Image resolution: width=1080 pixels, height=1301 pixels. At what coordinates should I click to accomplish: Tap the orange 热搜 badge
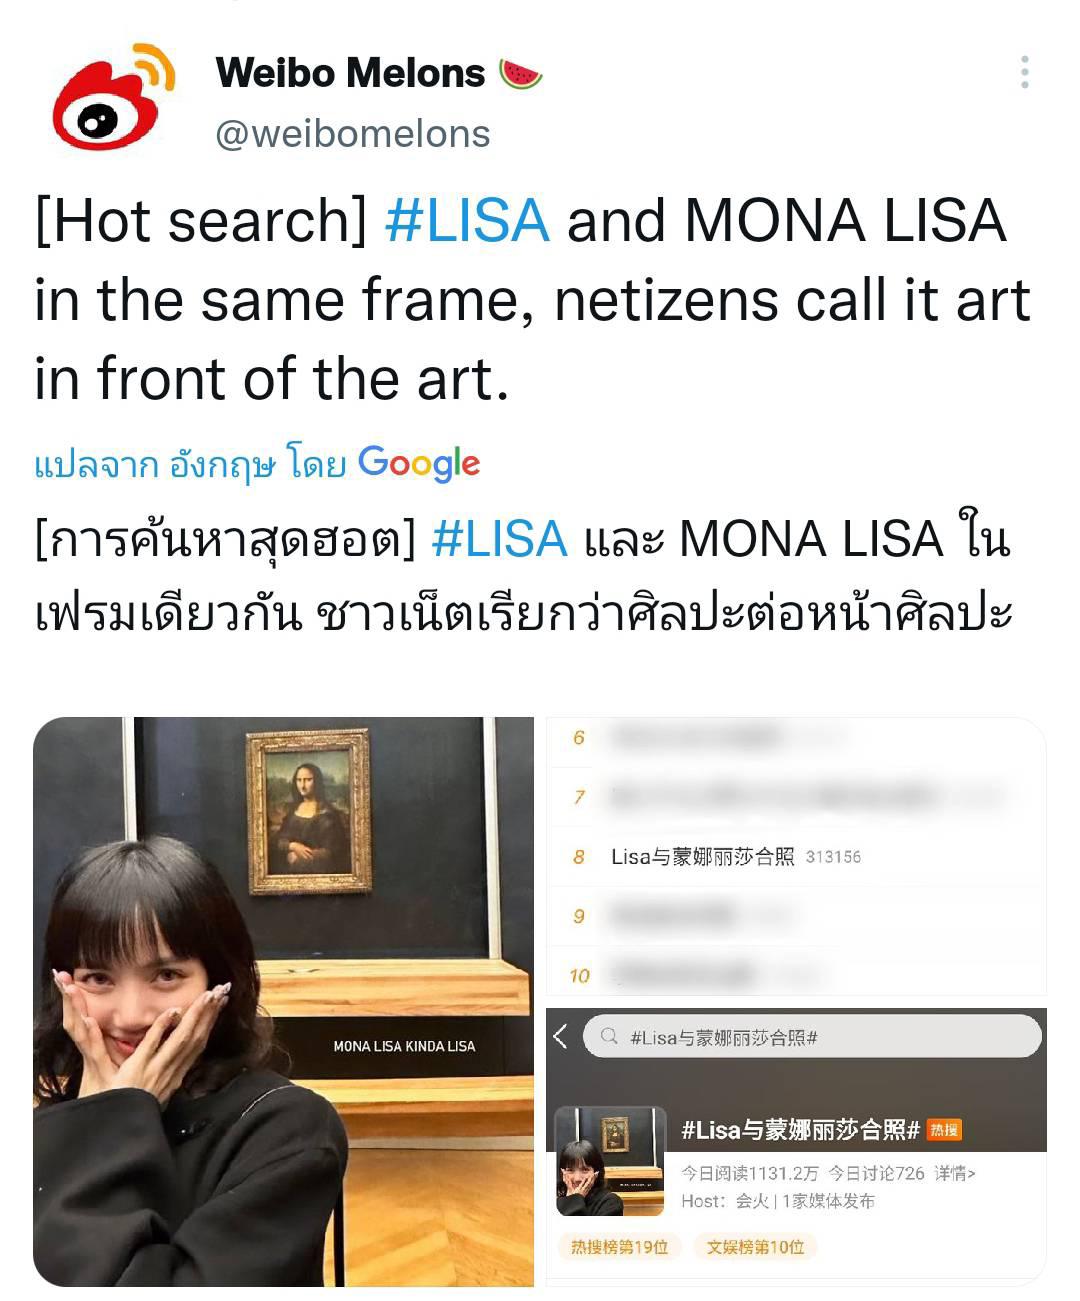943,1130
